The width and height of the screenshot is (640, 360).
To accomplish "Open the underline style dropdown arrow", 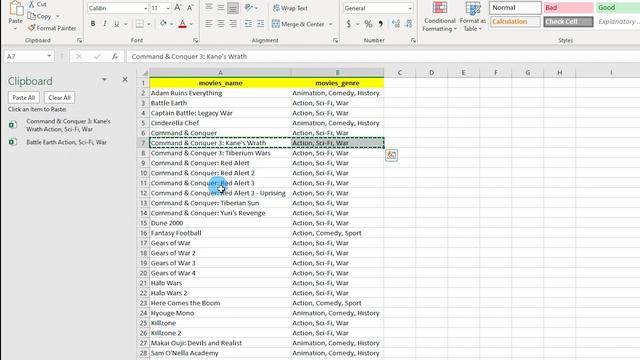I will [x=125, y=24].
